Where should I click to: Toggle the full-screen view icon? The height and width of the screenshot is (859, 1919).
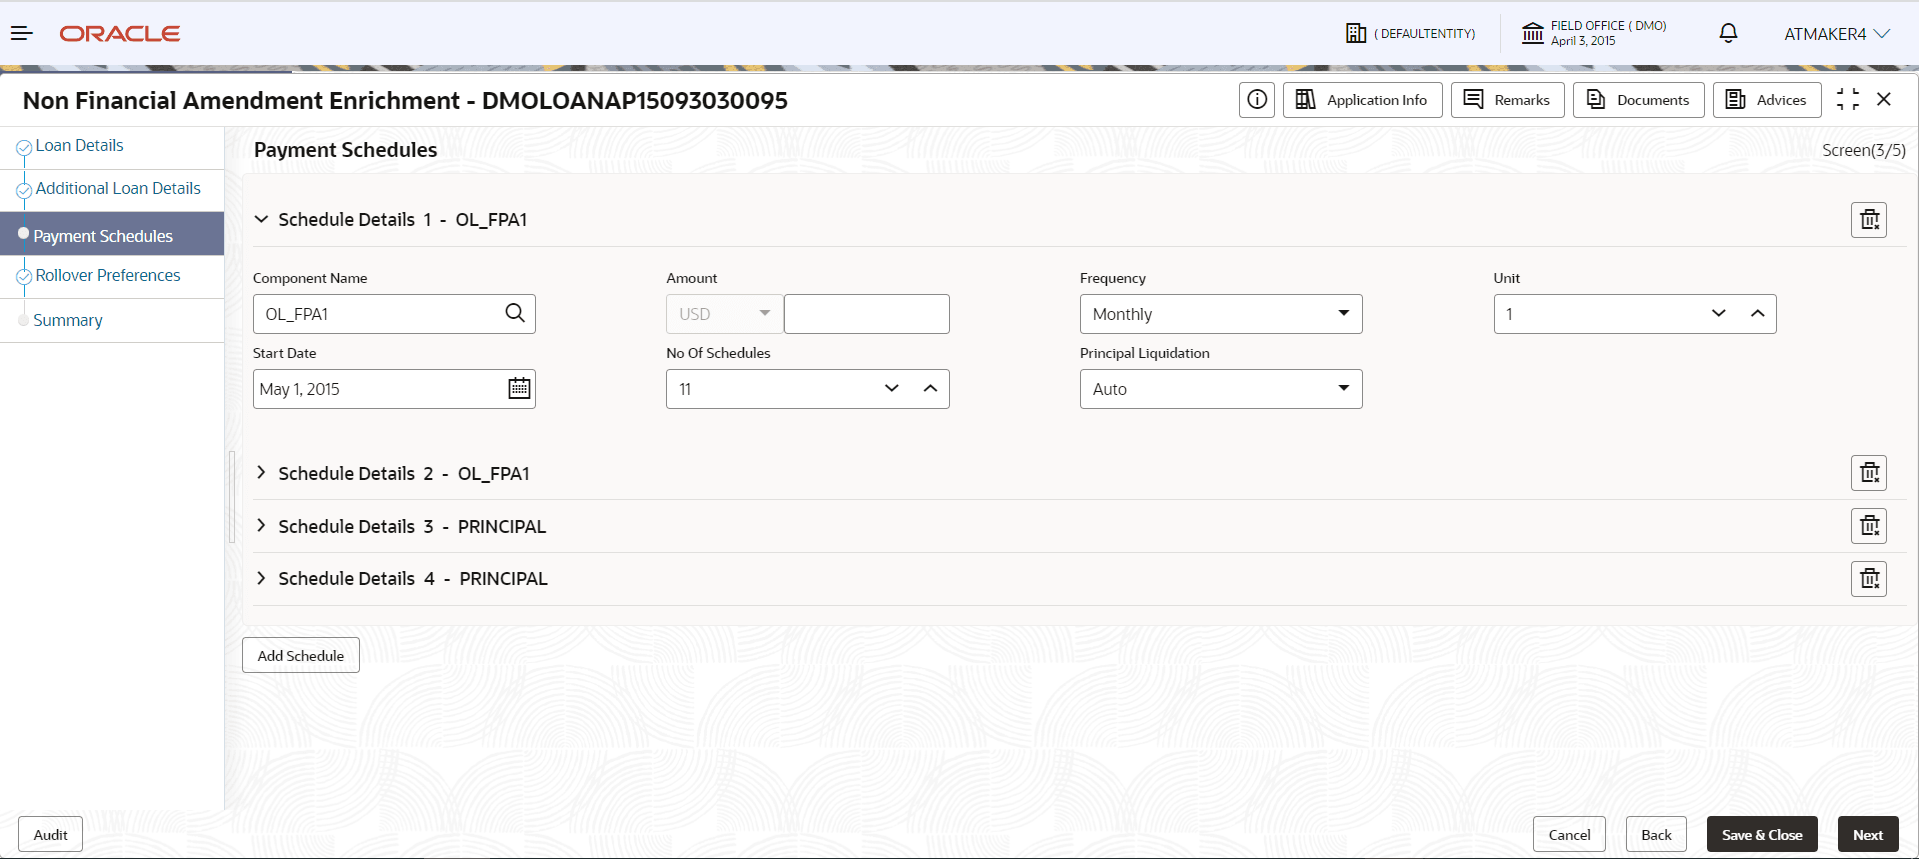pos(1848,100)
